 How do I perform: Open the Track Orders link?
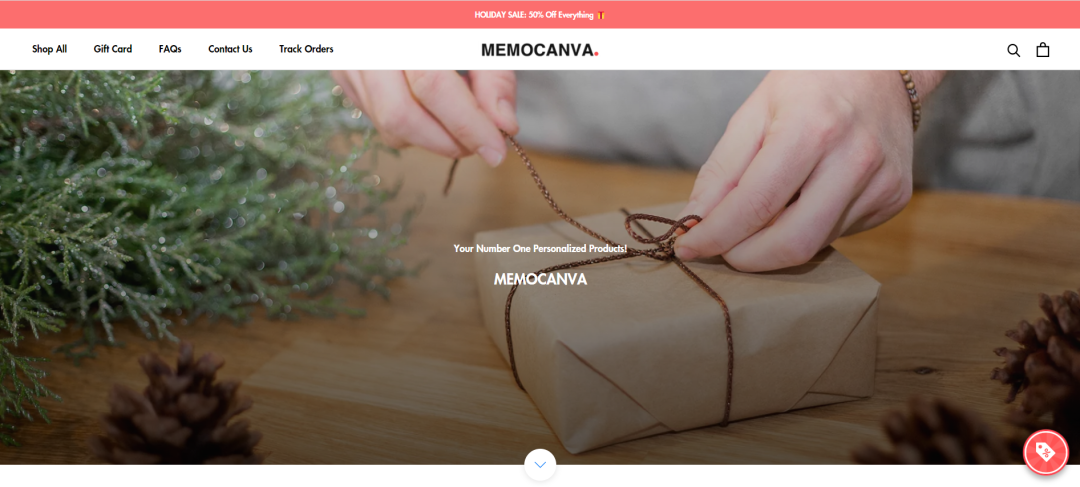click(x=307, y=49)
